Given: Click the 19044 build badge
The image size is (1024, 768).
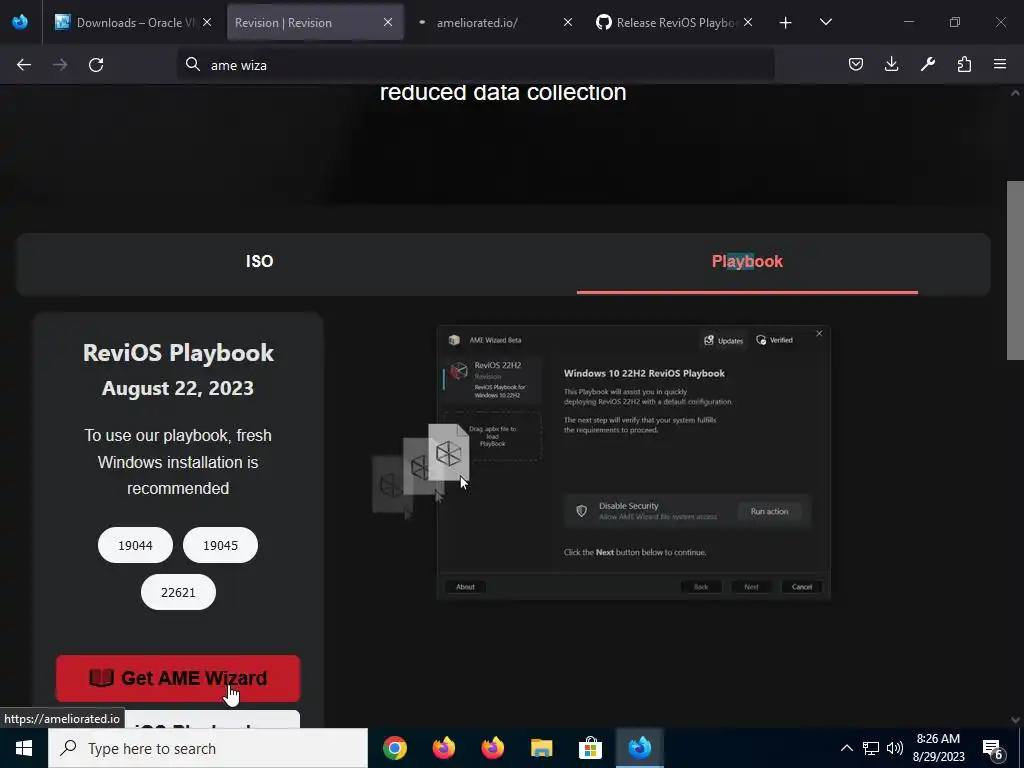Looking at the screenshot, I should click(135, 545).
